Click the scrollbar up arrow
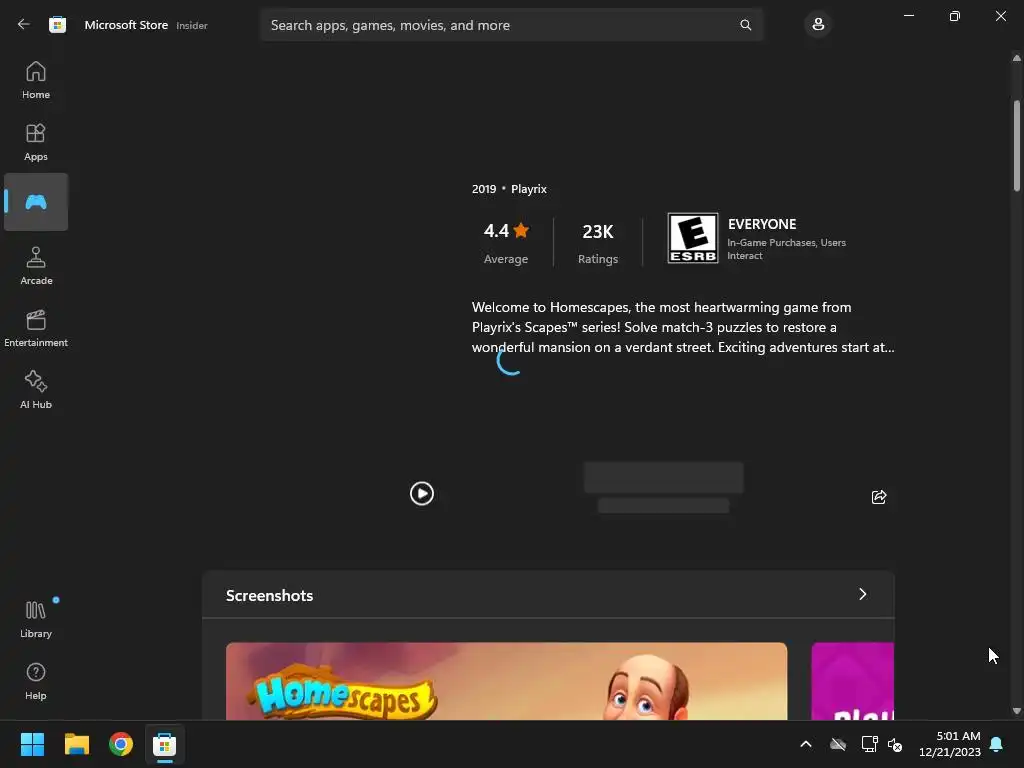The height and width of the screenshot is (768, 1024). pyautogui.click(x=1016, y=58)
